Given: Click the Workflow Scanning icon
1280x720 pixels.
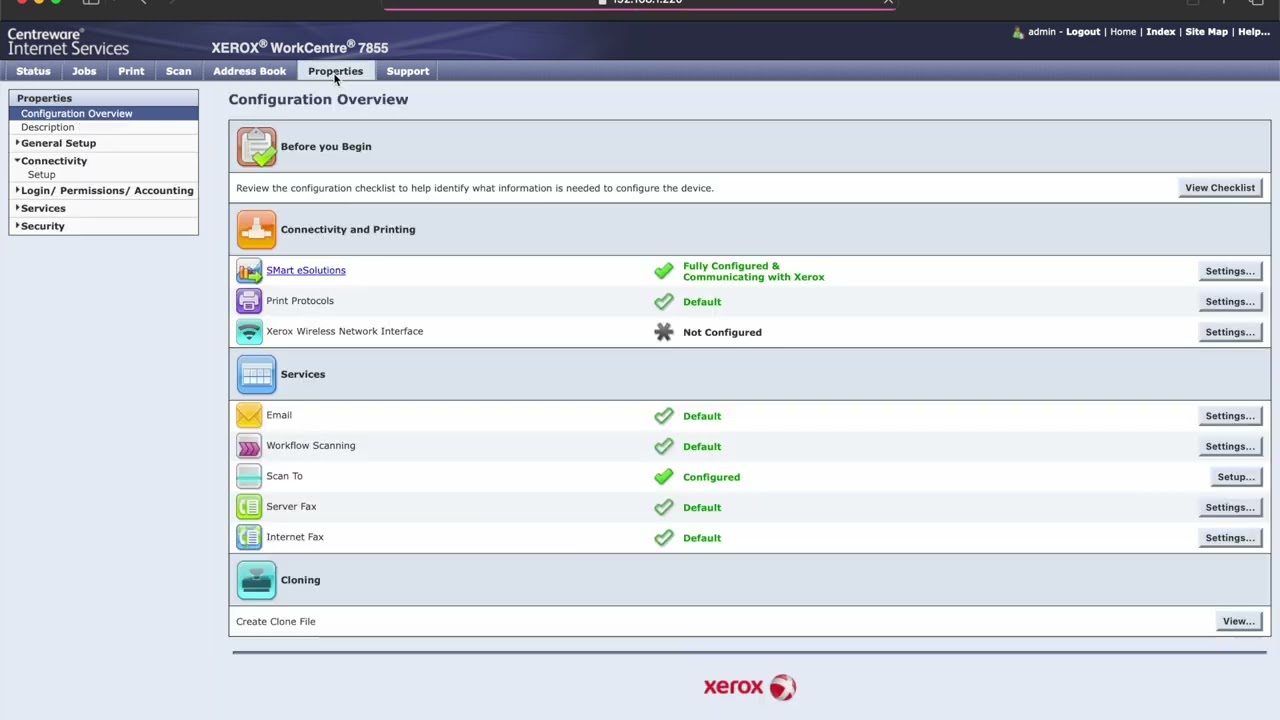Looking at the screenshot, I should [x=249, y=446].
